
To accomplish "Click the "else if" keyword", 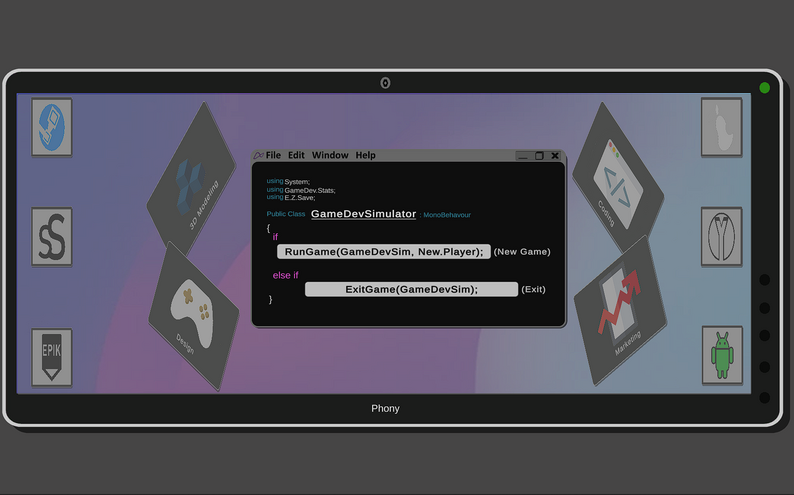I will (x=286, y=275).
